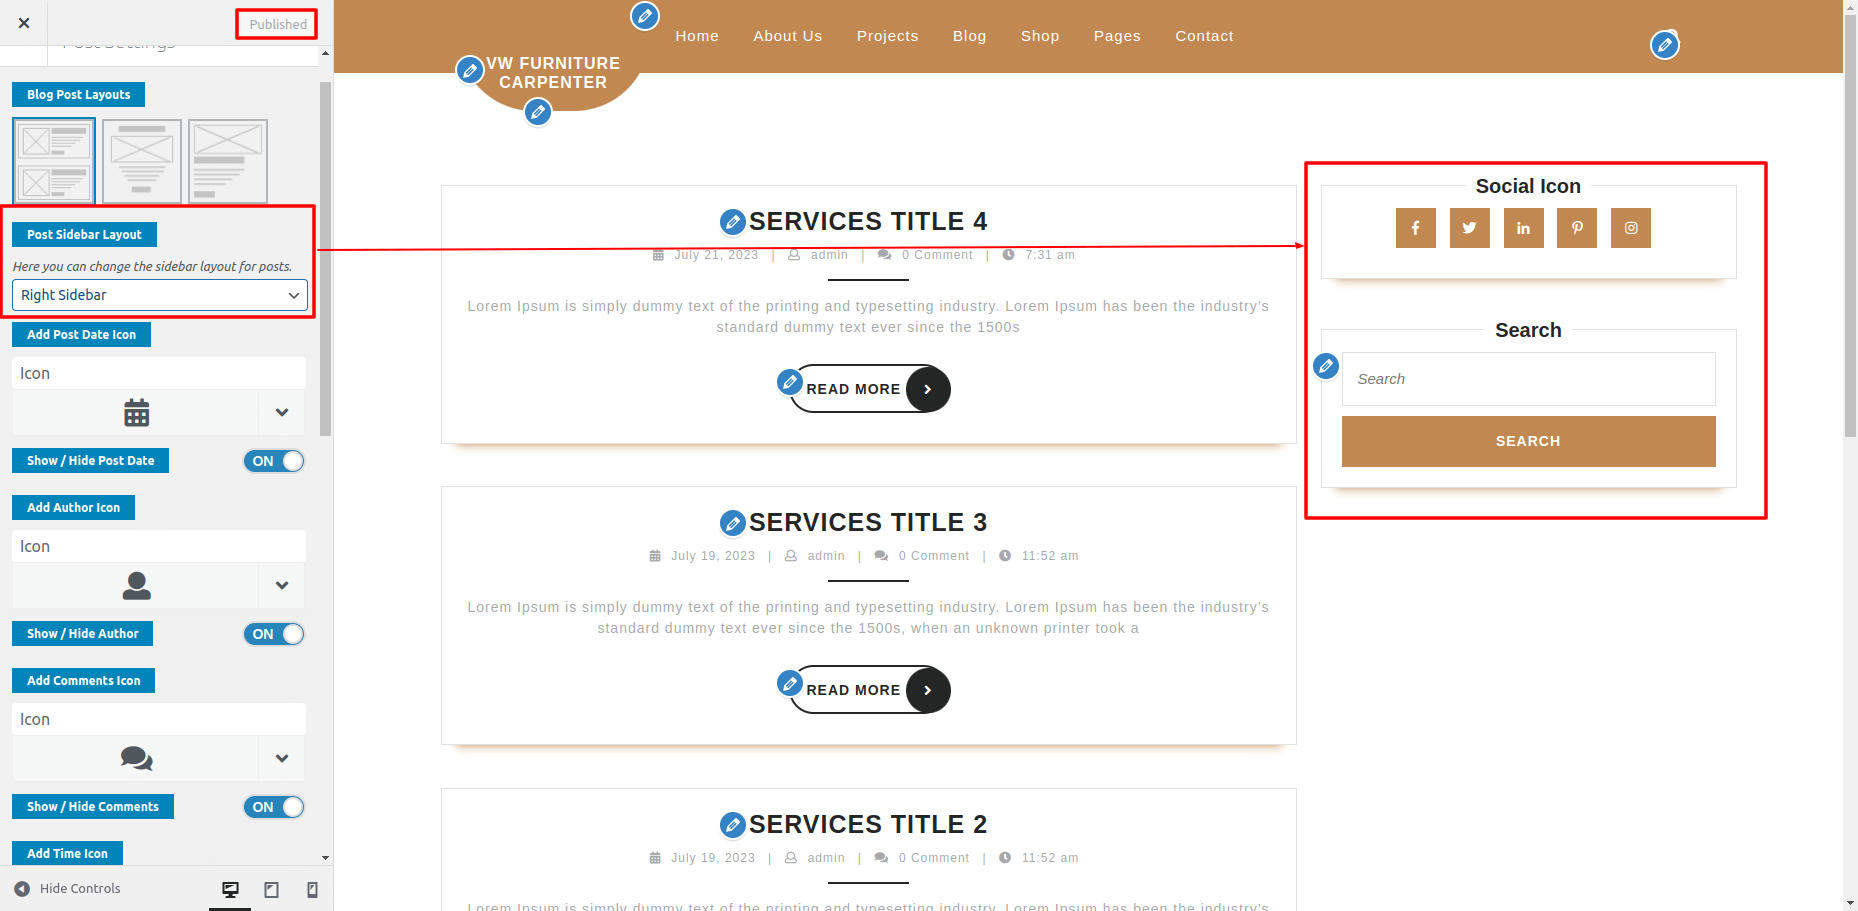Toggle Show / Hide Author switch
The image size is (1858, 911).
273,634
